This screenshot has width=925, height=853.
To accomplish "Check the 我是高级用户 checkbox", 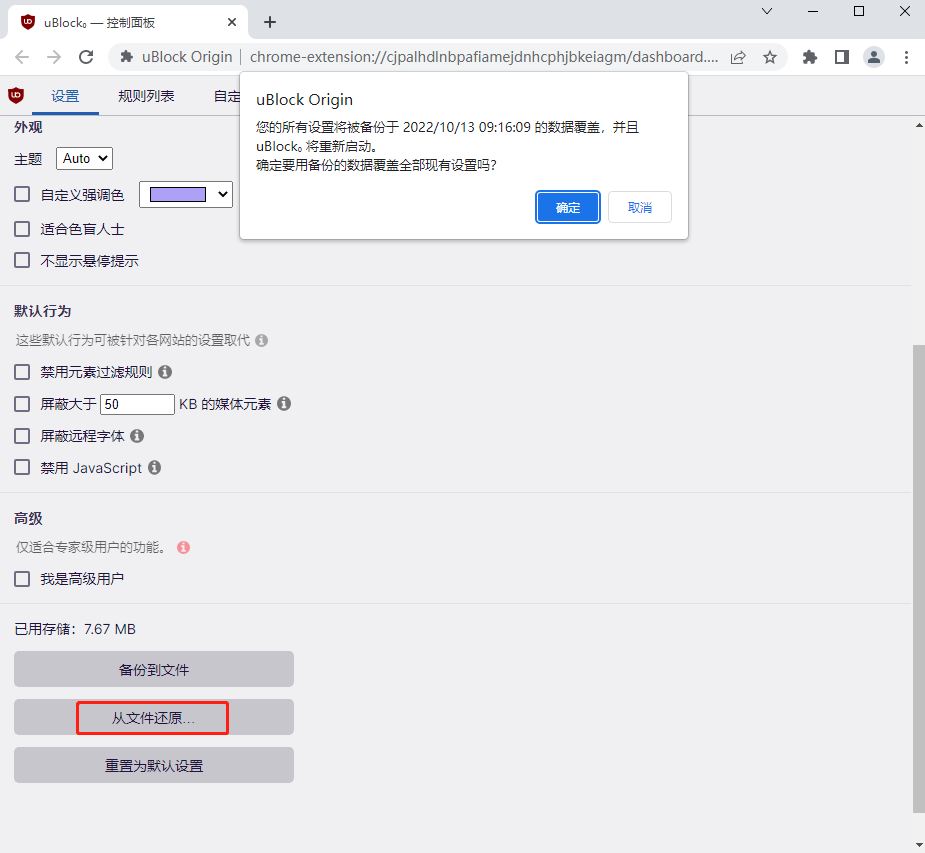I will [22, 579].
